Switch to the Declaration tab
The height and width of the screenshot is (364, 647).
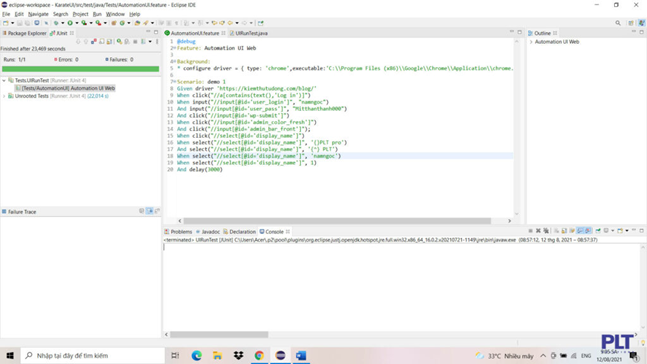click(239, 232)
